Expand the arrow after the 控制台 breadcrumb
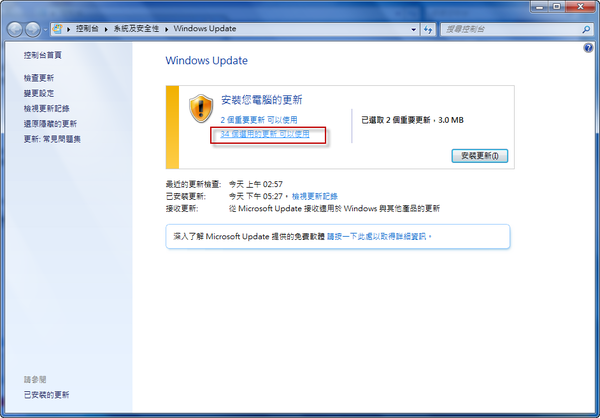Screen dimensions: 600x418 coord(106,29)
